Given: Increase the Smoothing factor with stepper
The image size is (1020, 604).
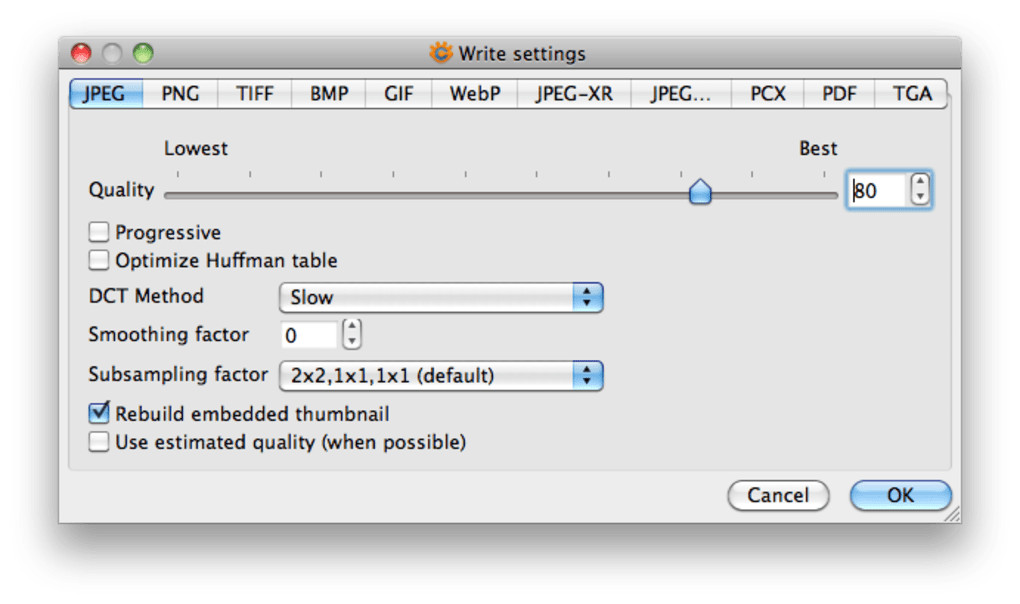Looking at the screenshot, I should 351,328.
